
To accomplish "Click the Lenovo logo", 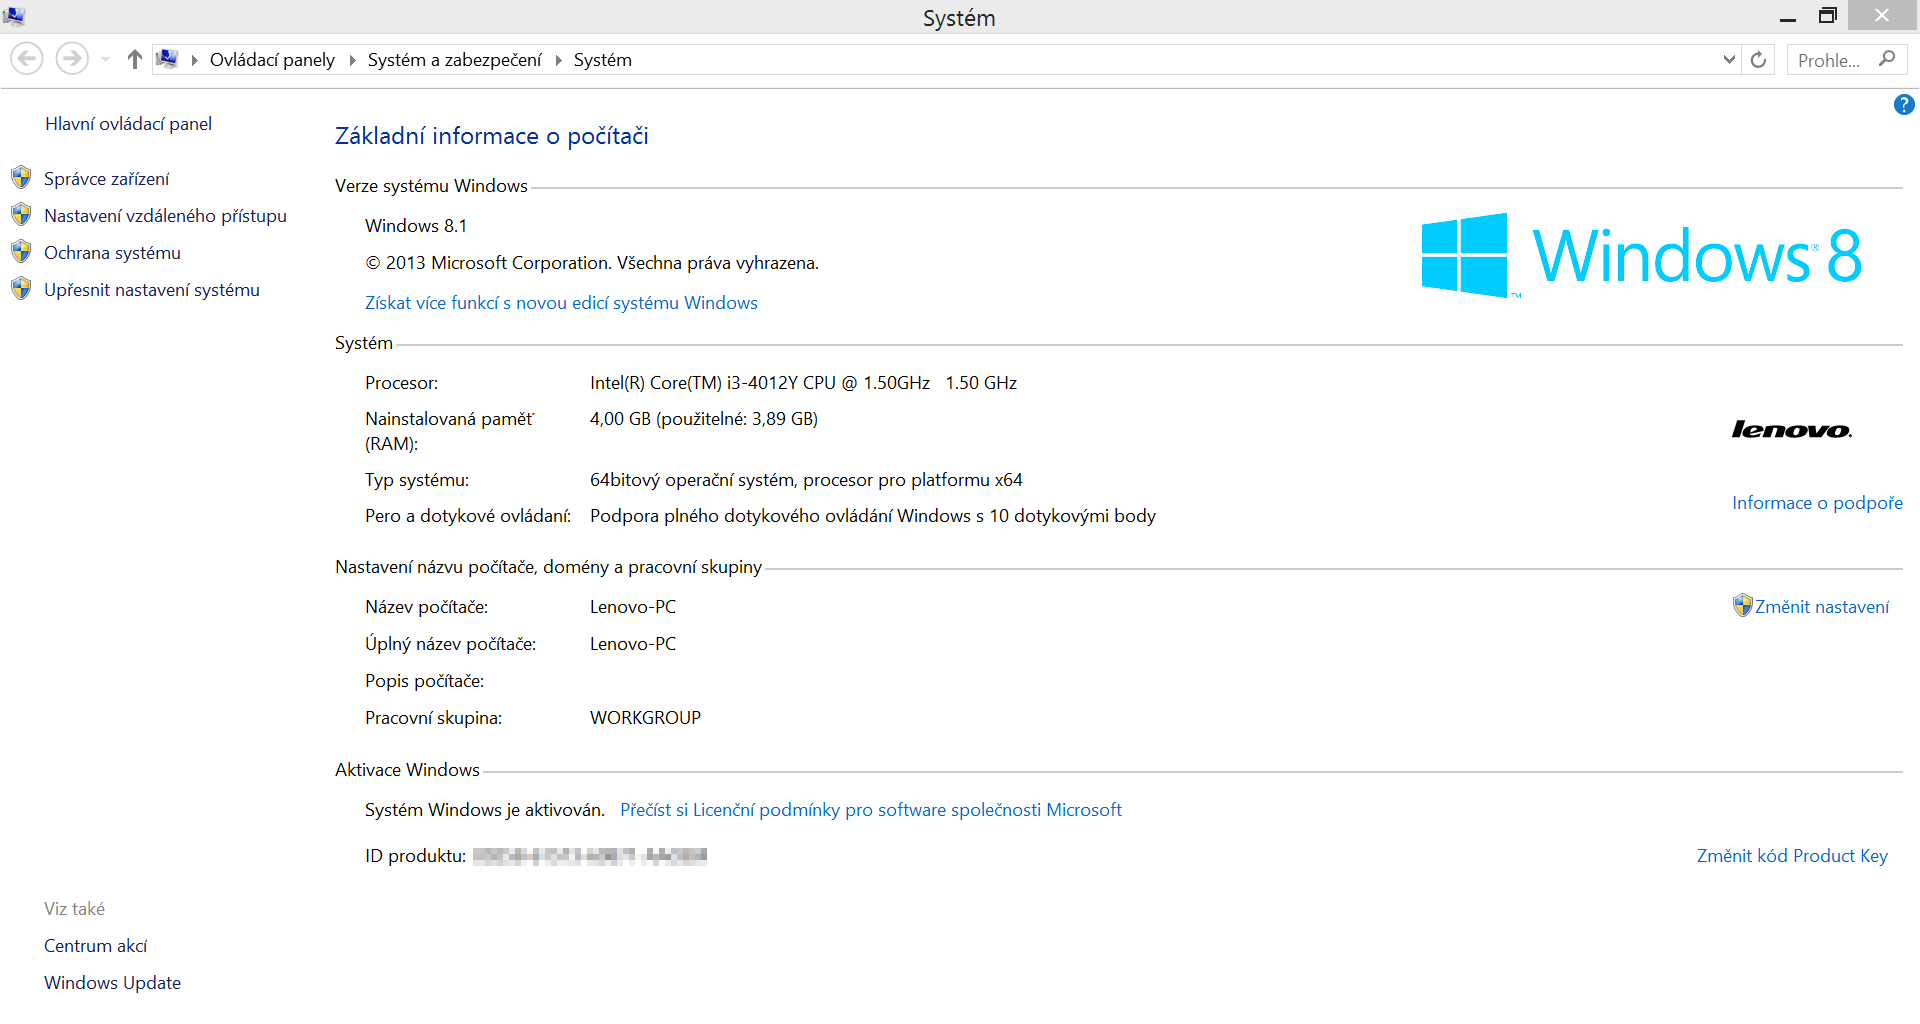I will click(x=1791, y=430).
